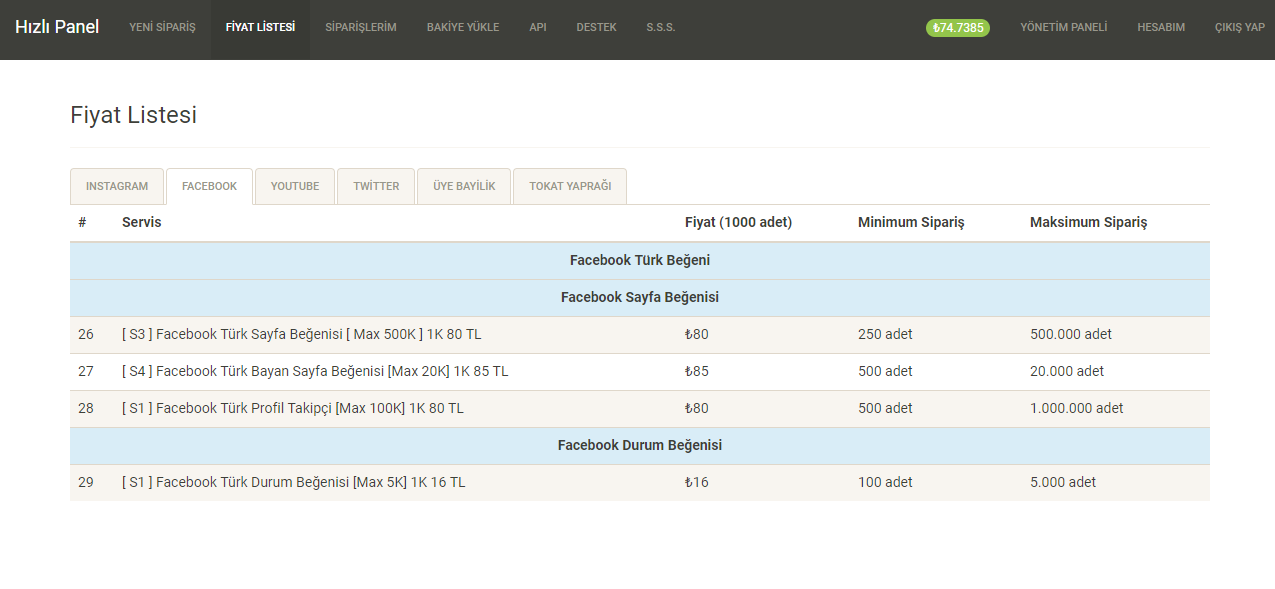
Task: Open the Yeni Sipariş page
Action: click(162, 28)
